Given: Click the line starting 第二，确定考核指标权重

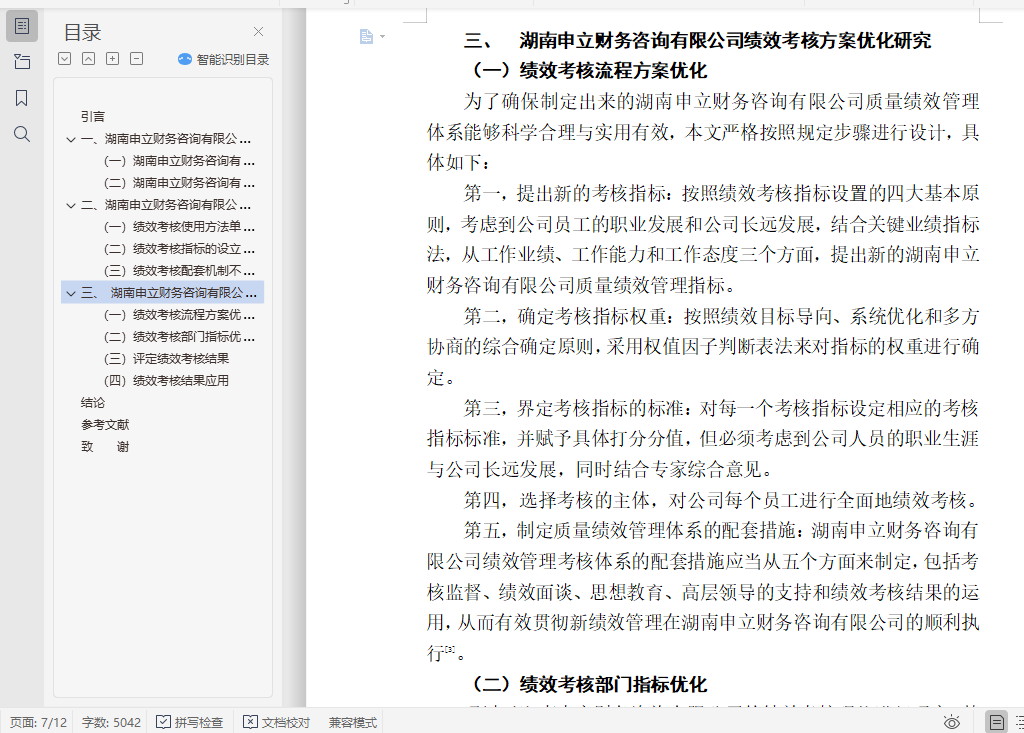Looking at the screenshot, I should [x=722, y=316].
